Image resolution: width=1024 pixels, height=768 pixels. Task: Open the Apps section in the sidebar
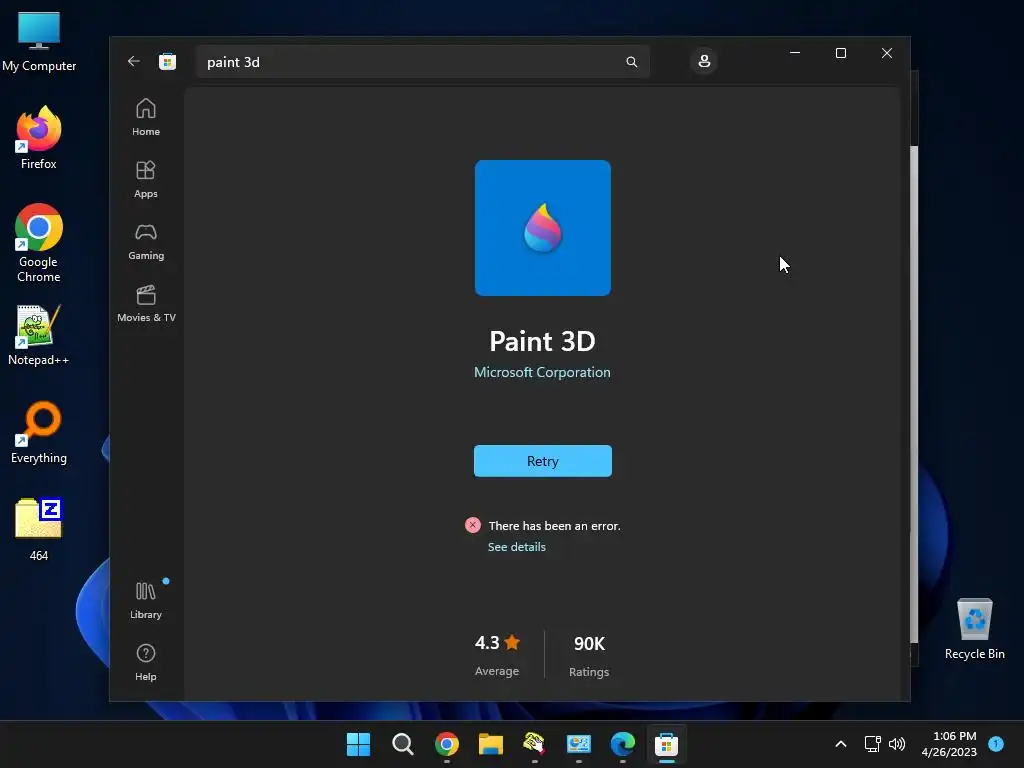(x=146, y=180)
